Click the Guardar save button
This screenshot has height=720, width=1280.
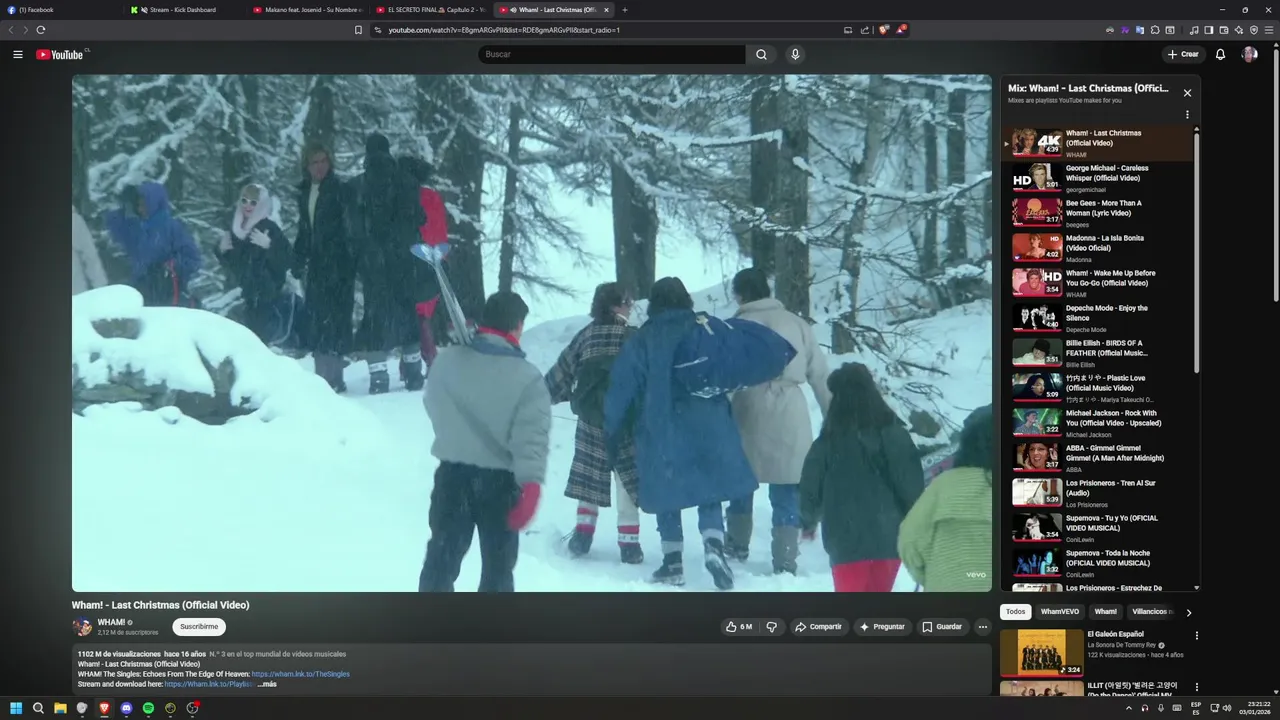tap(942, 627)
